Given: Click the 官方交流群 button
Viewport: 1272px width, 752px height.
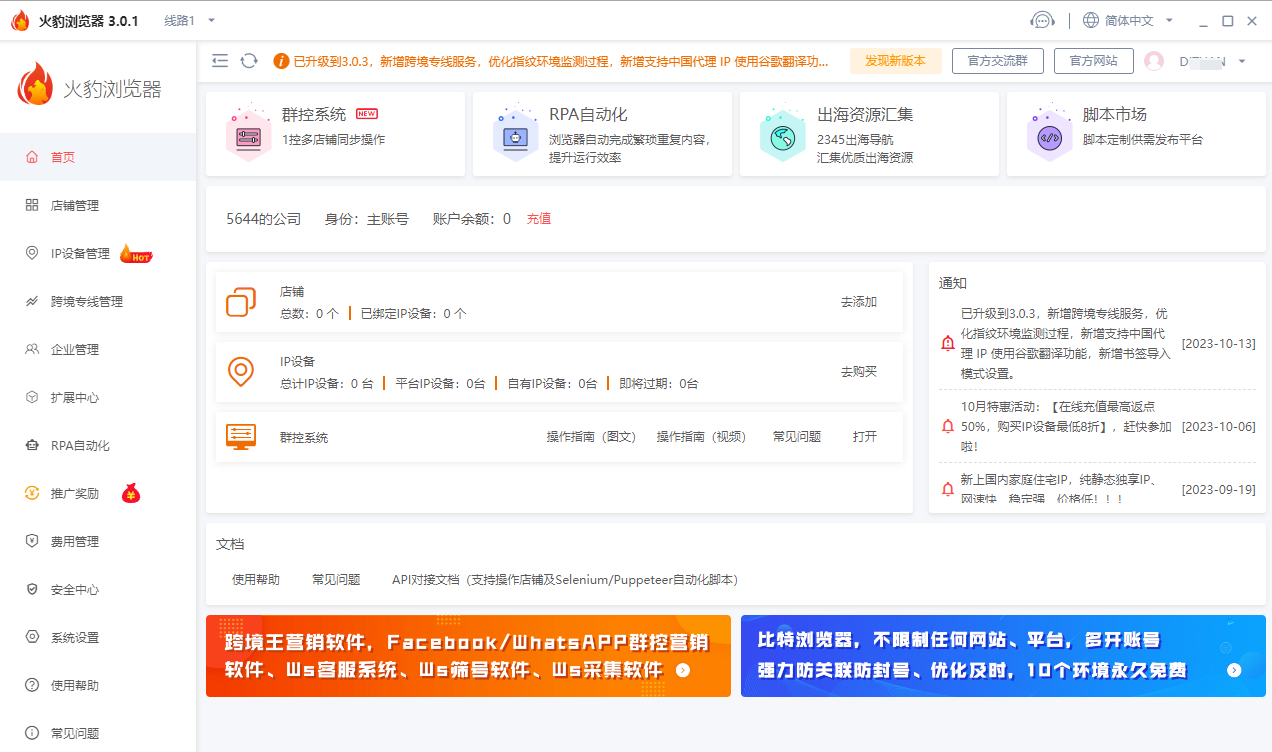Looking at the screenshot, I should click(x=997, y=61).
